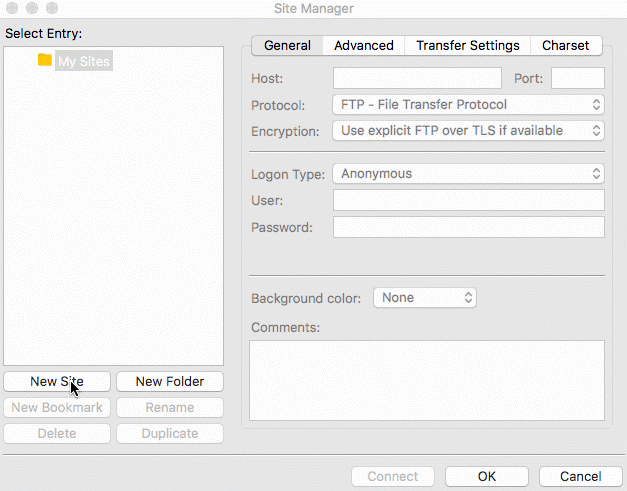This screenshot has width=627, height=491.
Task: Focus the User text field
Action: (x=469, y=200)
